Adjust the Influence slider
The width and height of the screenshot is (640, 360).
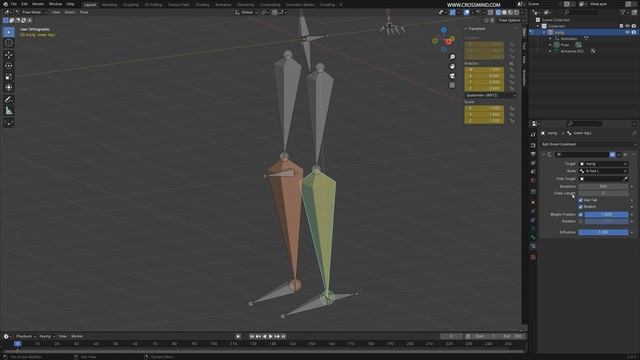tap(603, 232)
